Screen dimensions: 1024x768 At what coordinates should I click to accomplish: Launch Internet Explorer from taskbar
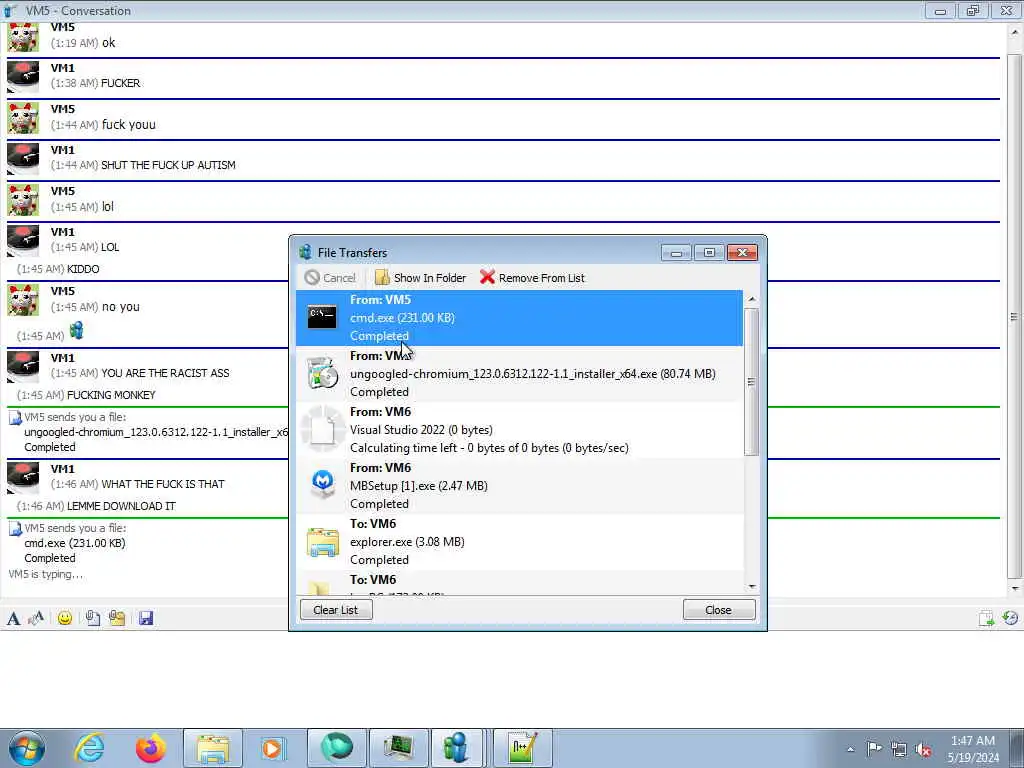[x=89, y=748]
